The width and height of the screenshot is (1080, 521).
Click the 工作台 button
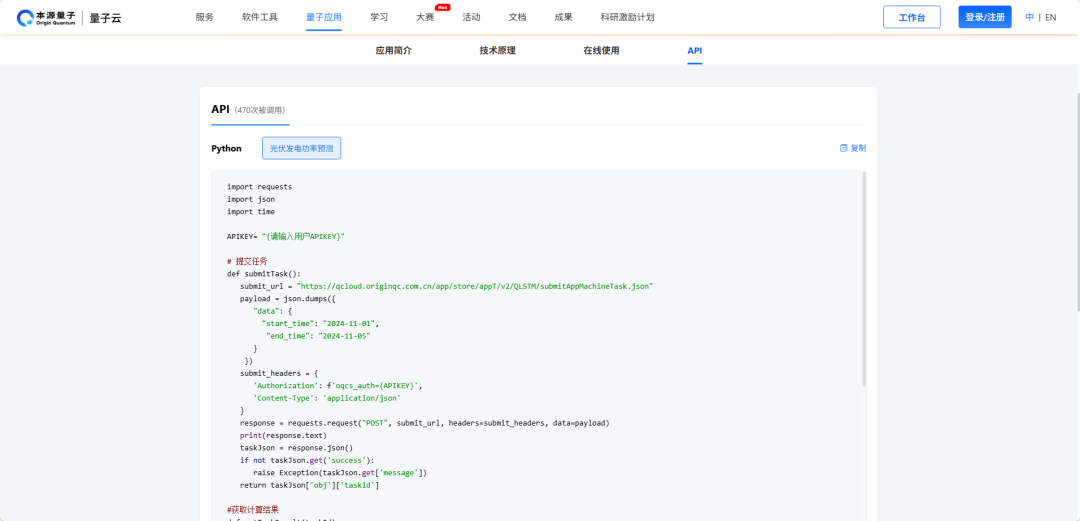coord(912,17)
